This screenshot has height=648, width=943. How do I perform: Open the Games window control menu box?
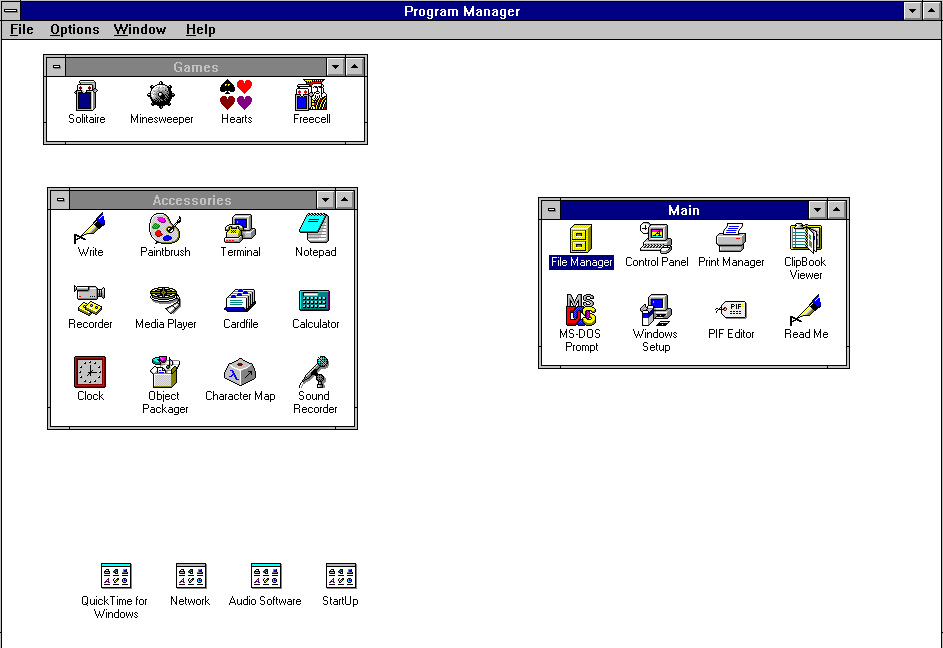56,67
